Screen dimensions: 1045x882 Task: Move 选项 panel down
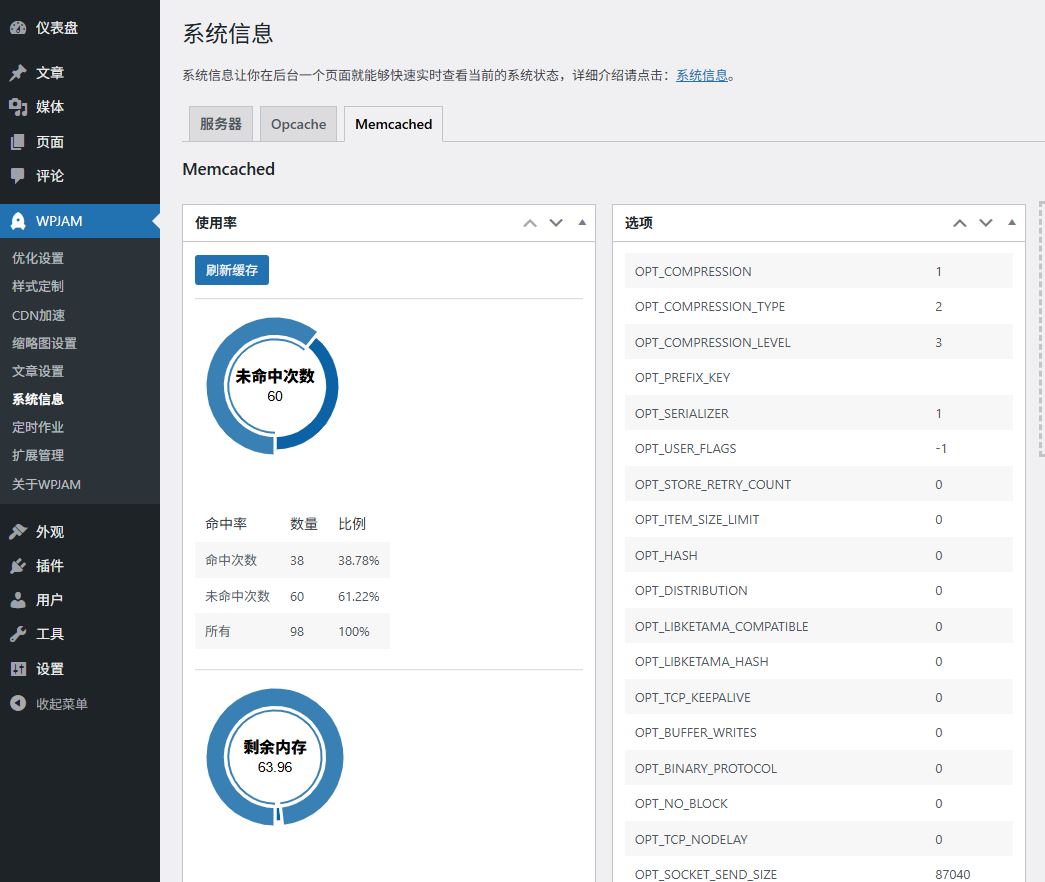tap(986, 223)
